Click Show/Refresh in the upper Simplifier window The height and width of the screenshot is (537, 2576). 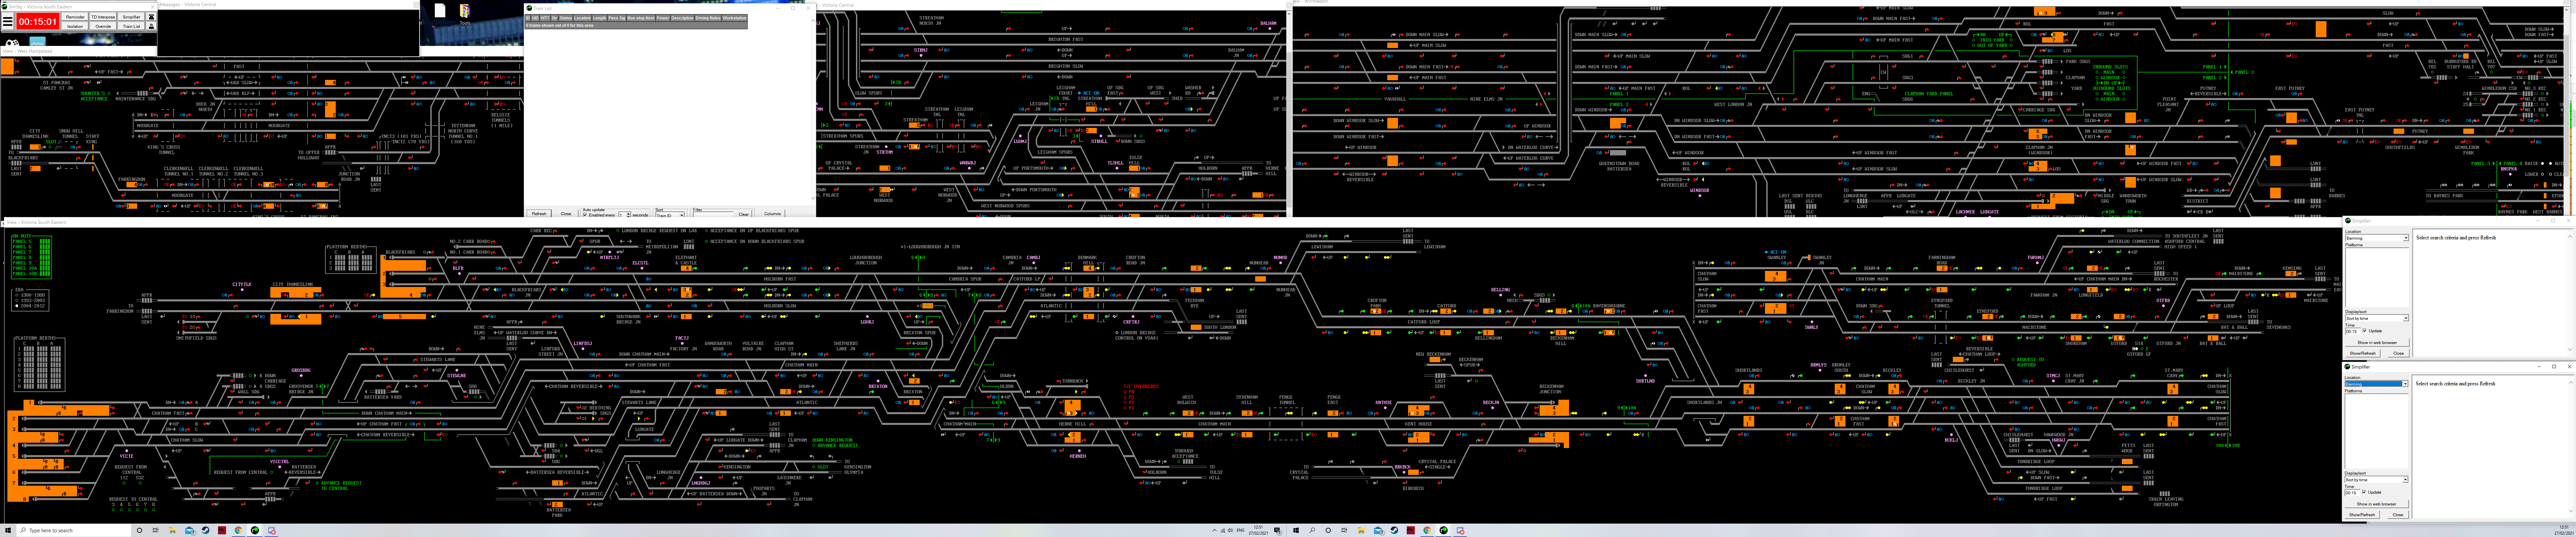click(x=2363, y=353)
